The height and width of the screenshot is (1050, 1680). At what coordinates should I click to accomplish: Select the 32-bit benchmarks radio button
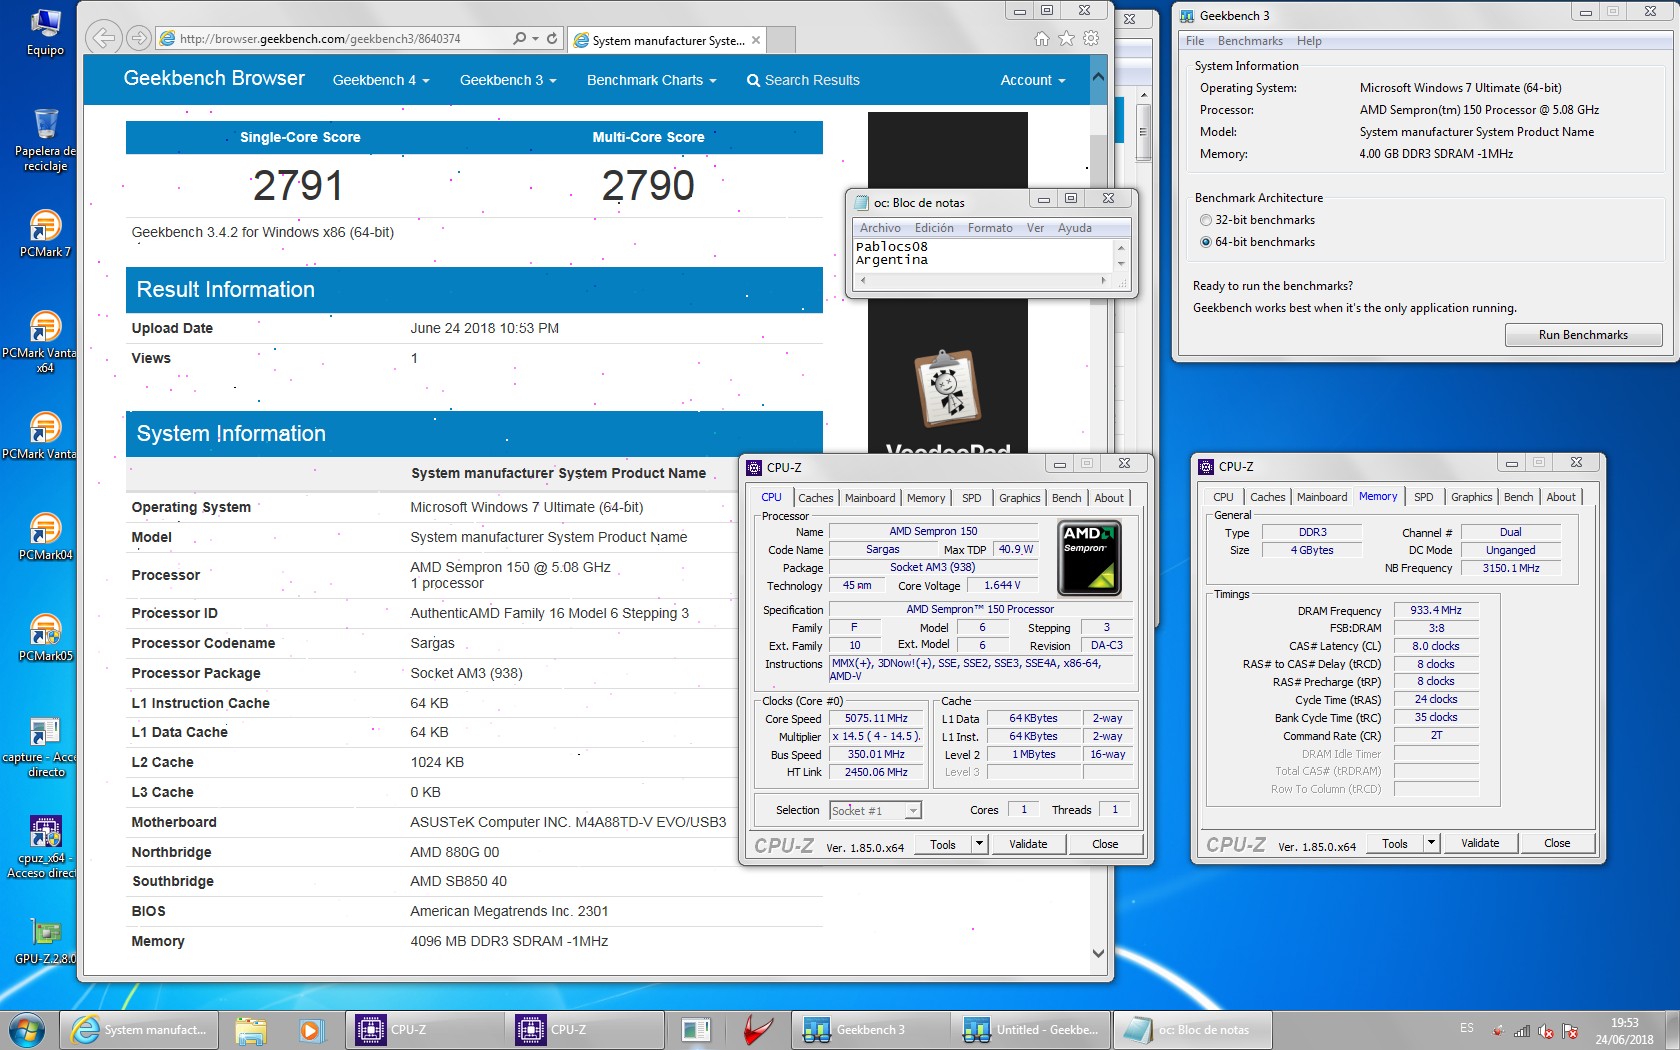[1206, 220]
